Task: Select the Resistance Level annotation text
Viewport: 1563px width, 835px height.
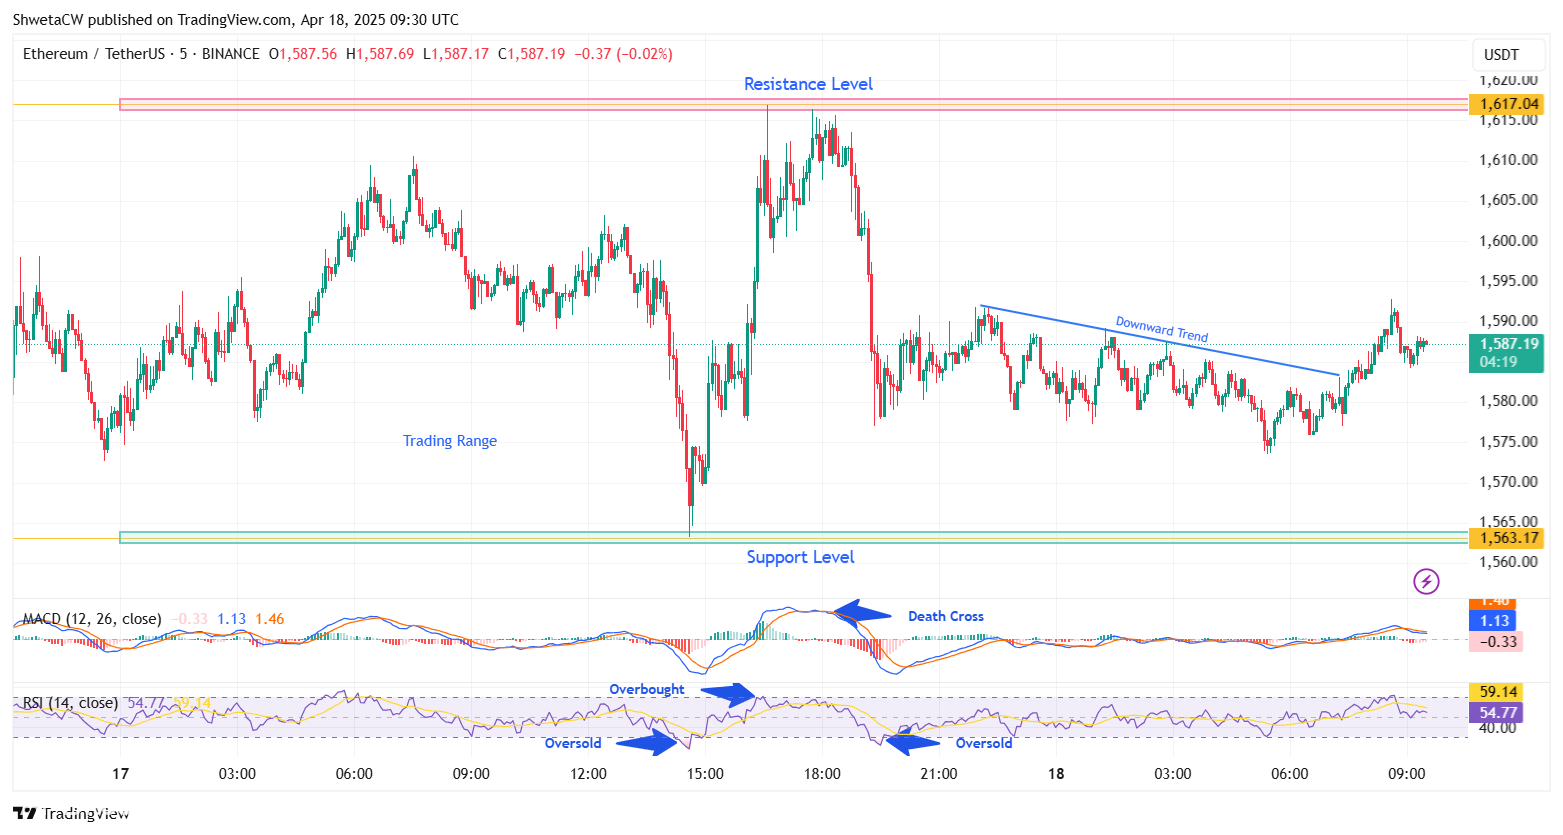Action: (808, 84)
